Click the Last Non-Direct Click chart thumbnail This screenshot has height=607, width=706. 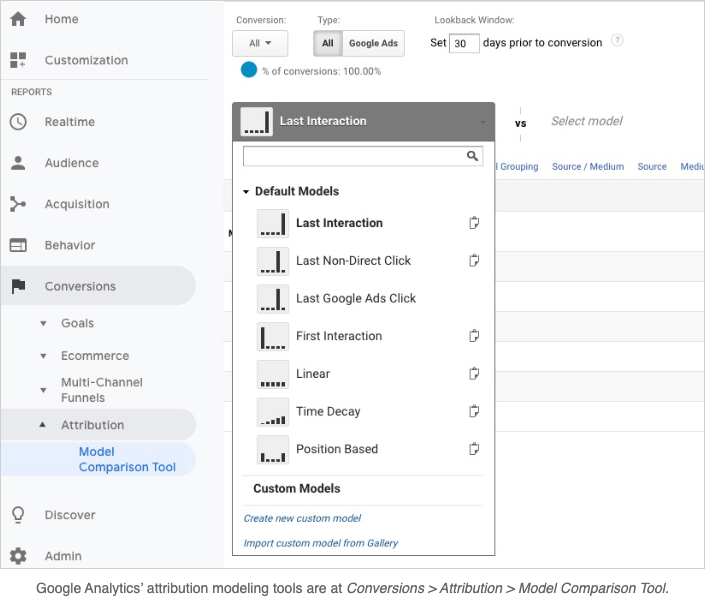pos(273,261)
